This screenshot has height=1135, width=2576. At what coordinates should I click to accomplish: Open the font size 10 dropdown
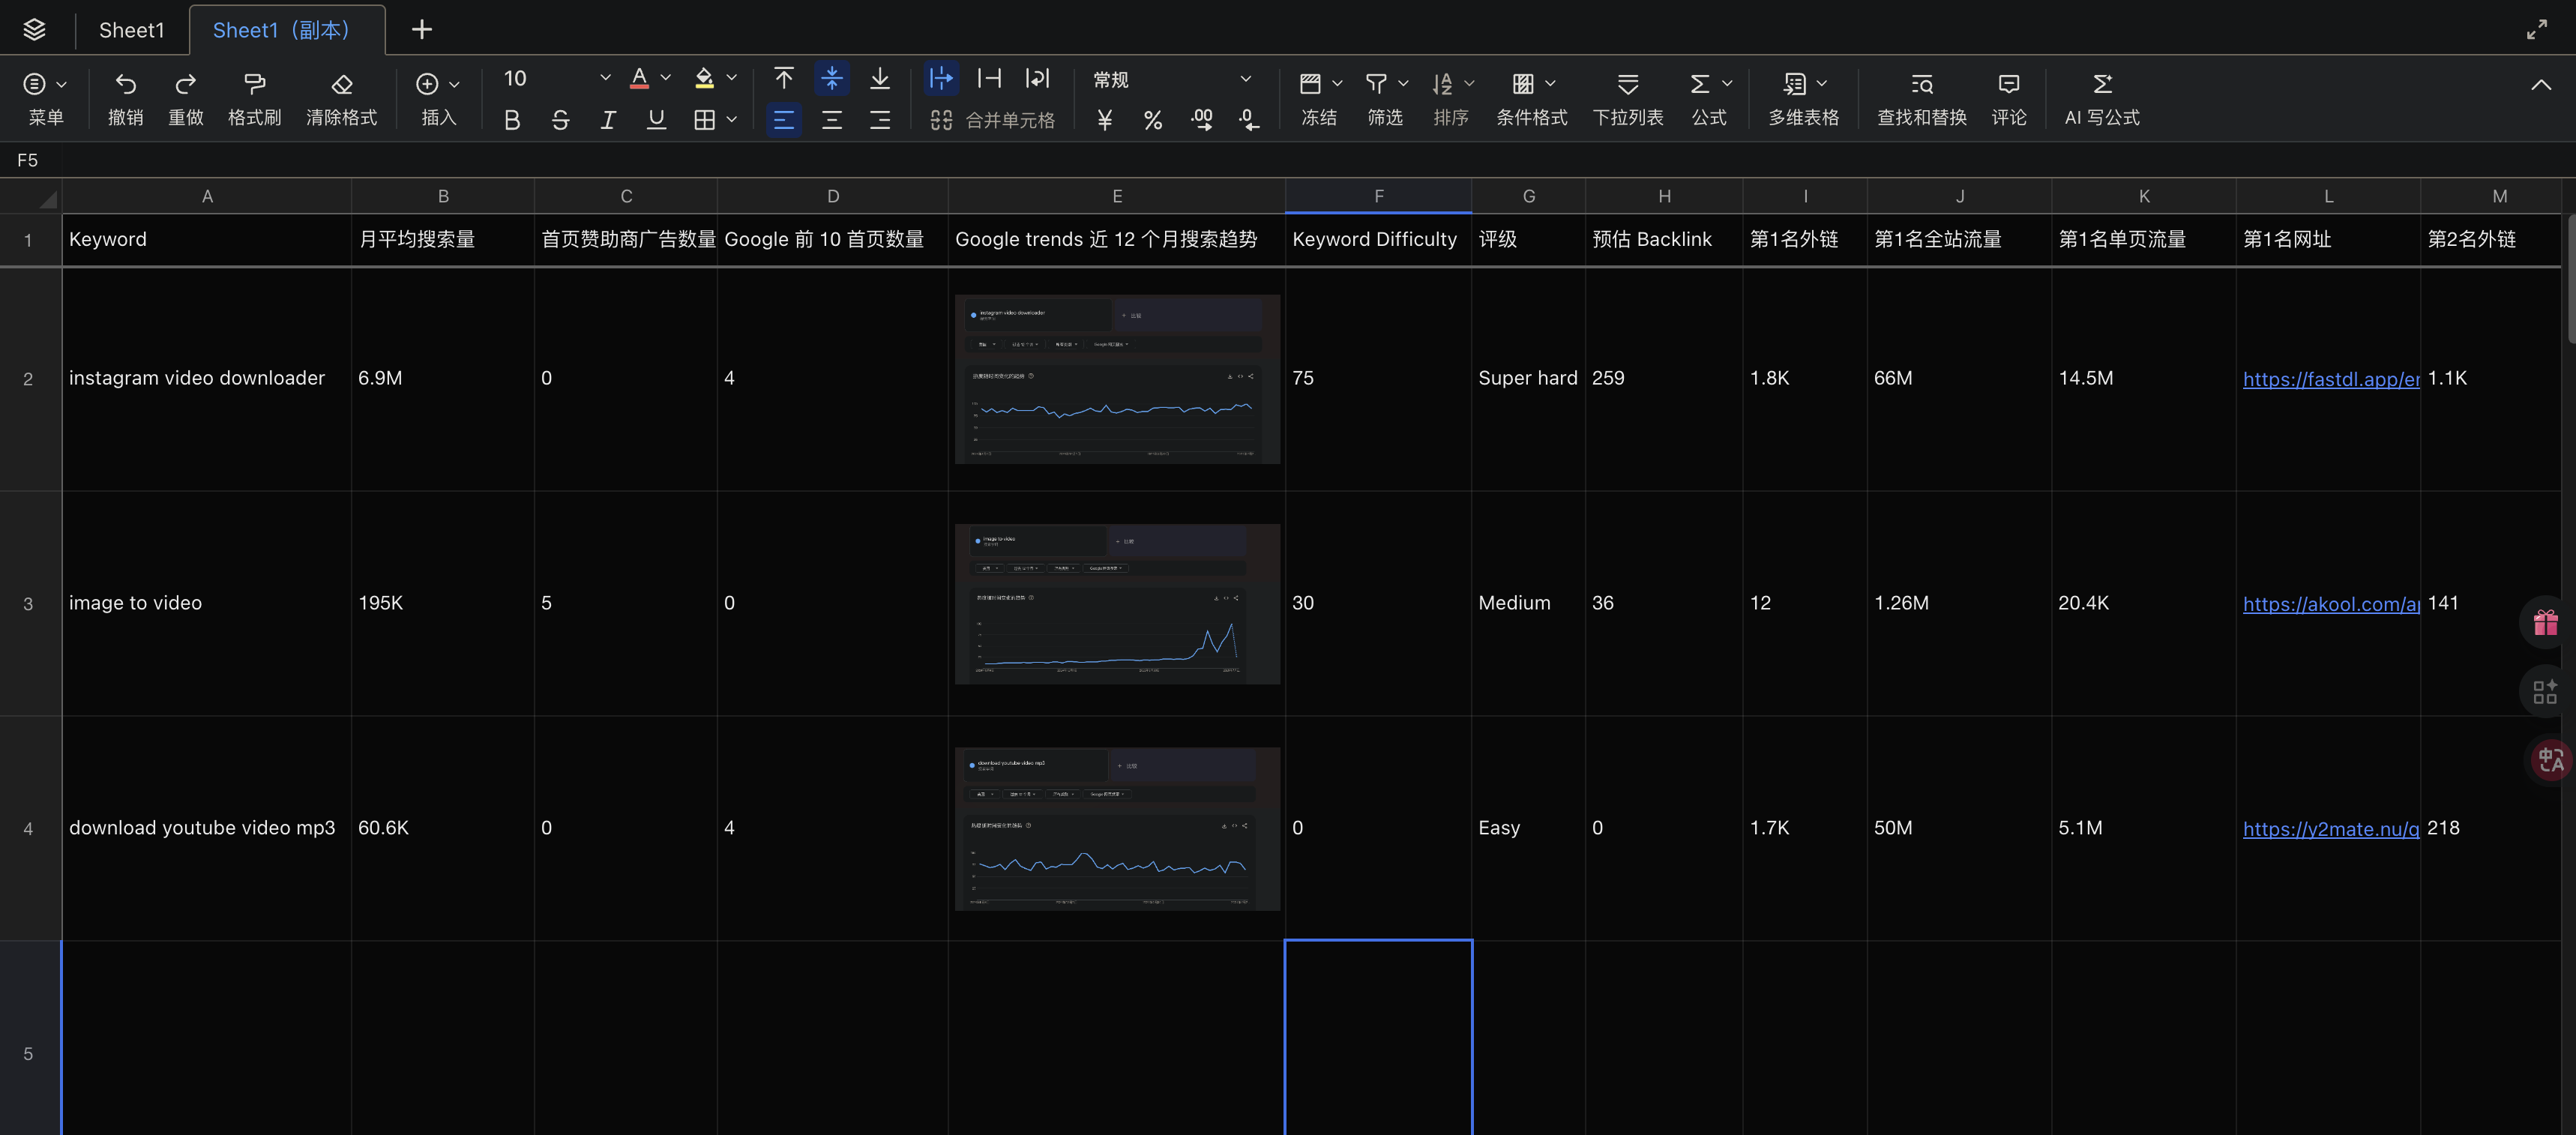(604, 78)
